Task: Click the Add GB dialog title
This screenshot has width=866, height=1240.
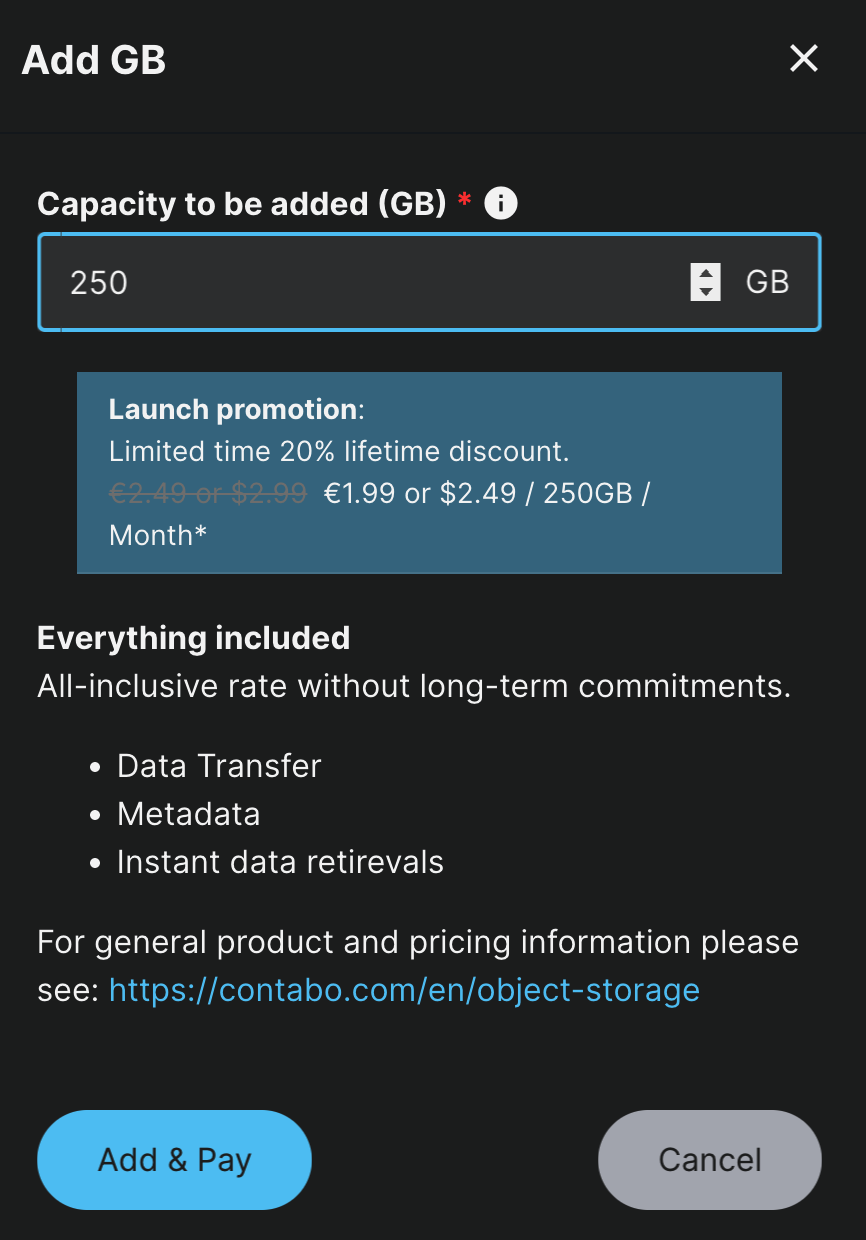Action: [94, 60]
